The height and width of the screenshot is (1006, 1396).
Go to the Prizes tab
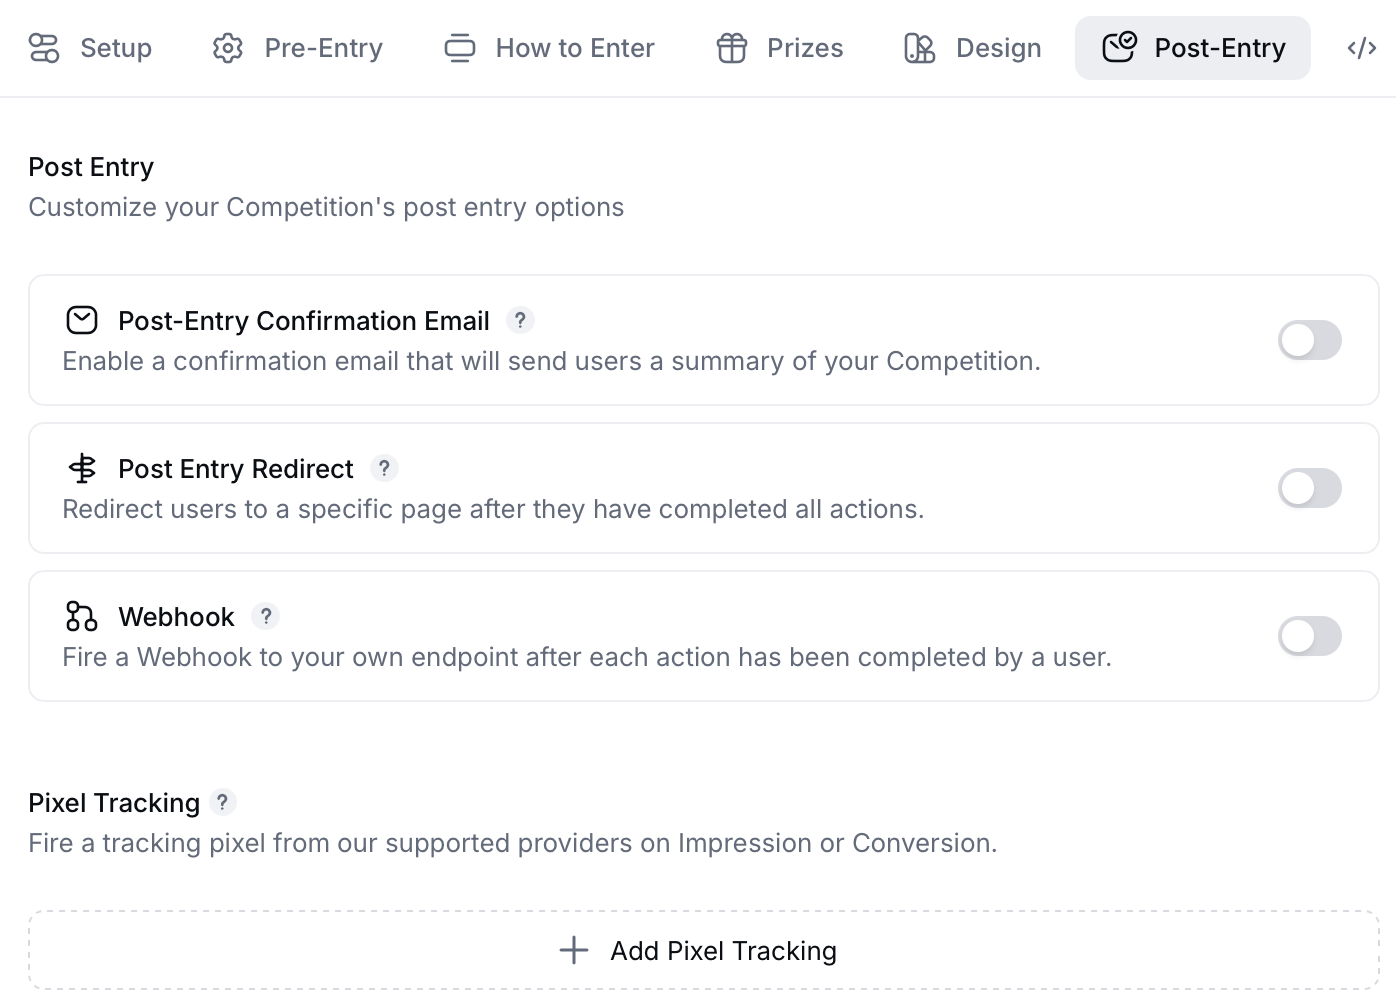(803, 48)
